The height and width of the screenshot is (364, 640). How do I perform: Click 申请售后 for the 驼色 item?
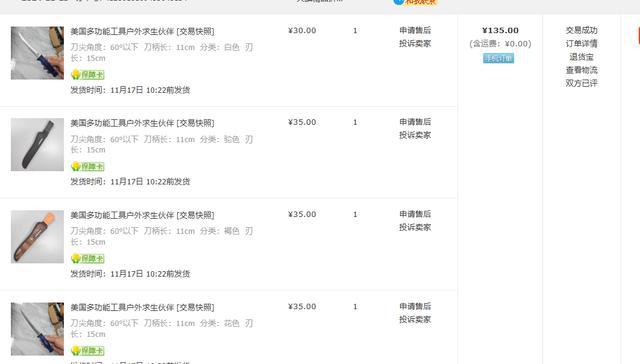(415, 122)
